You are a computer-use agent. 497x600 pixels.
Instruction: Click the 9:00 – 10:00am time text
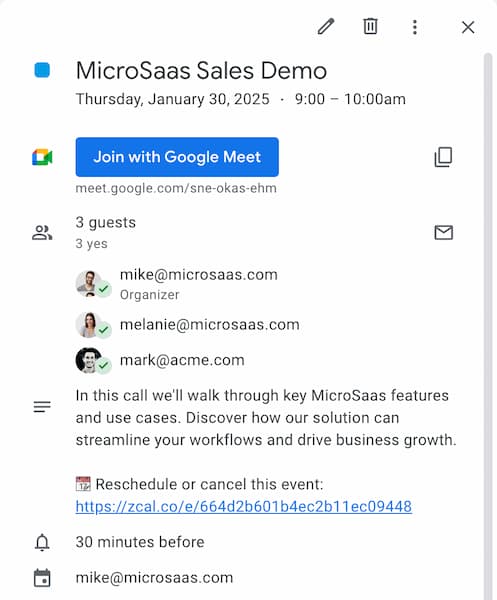point(350,99)
